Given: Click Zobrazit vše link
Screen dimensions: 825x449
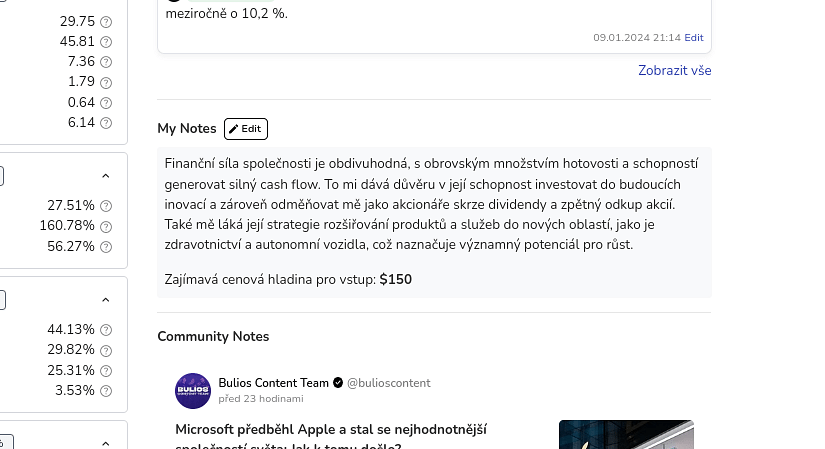Looking at the screenshot, I should click(675, 71).
